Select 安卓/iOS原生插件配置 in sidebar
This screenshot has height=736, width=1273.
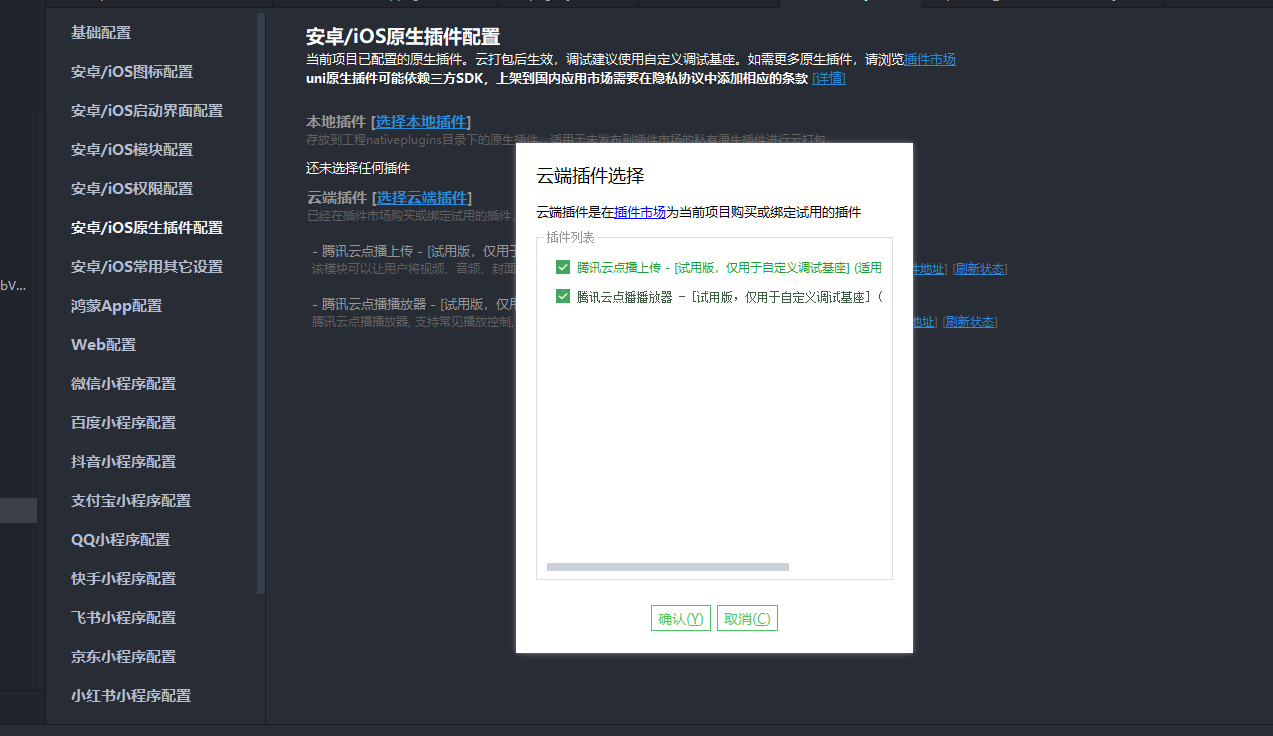coord(147,228)
